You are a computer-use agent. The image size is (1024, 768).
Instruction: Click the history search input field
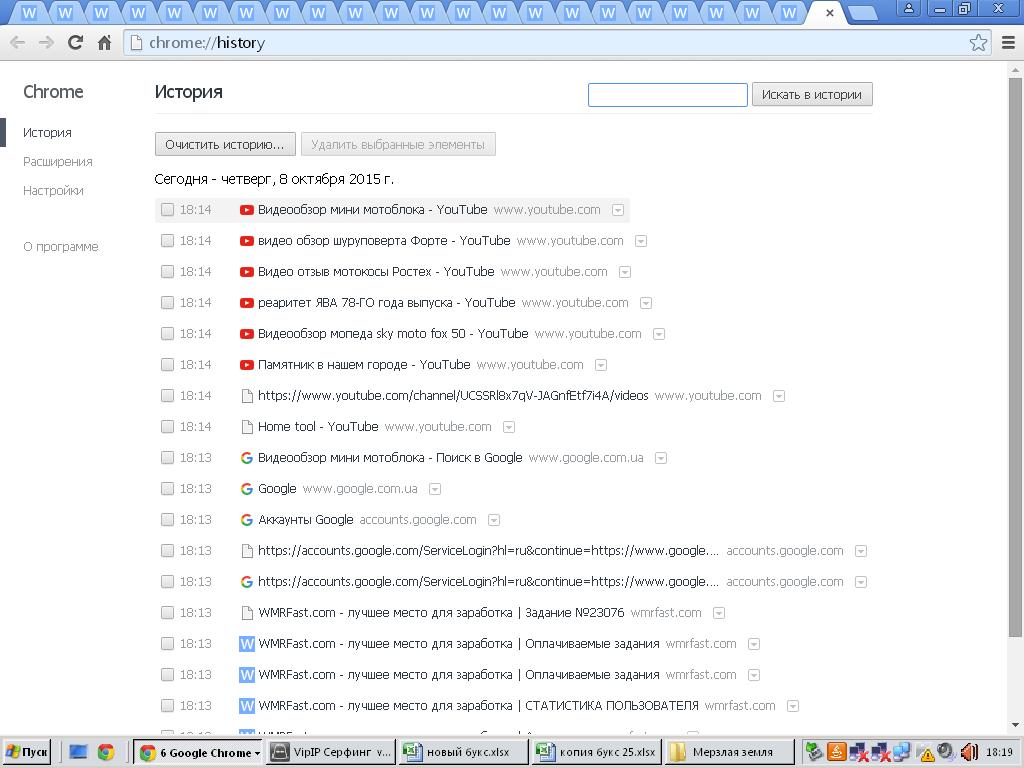tap(667, 95)
